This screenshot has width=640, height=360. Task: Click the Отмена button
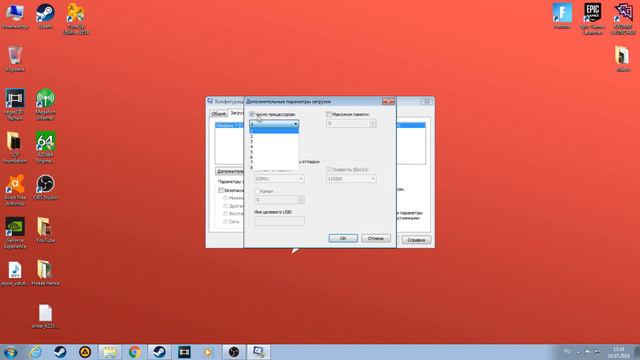[376, 238]
